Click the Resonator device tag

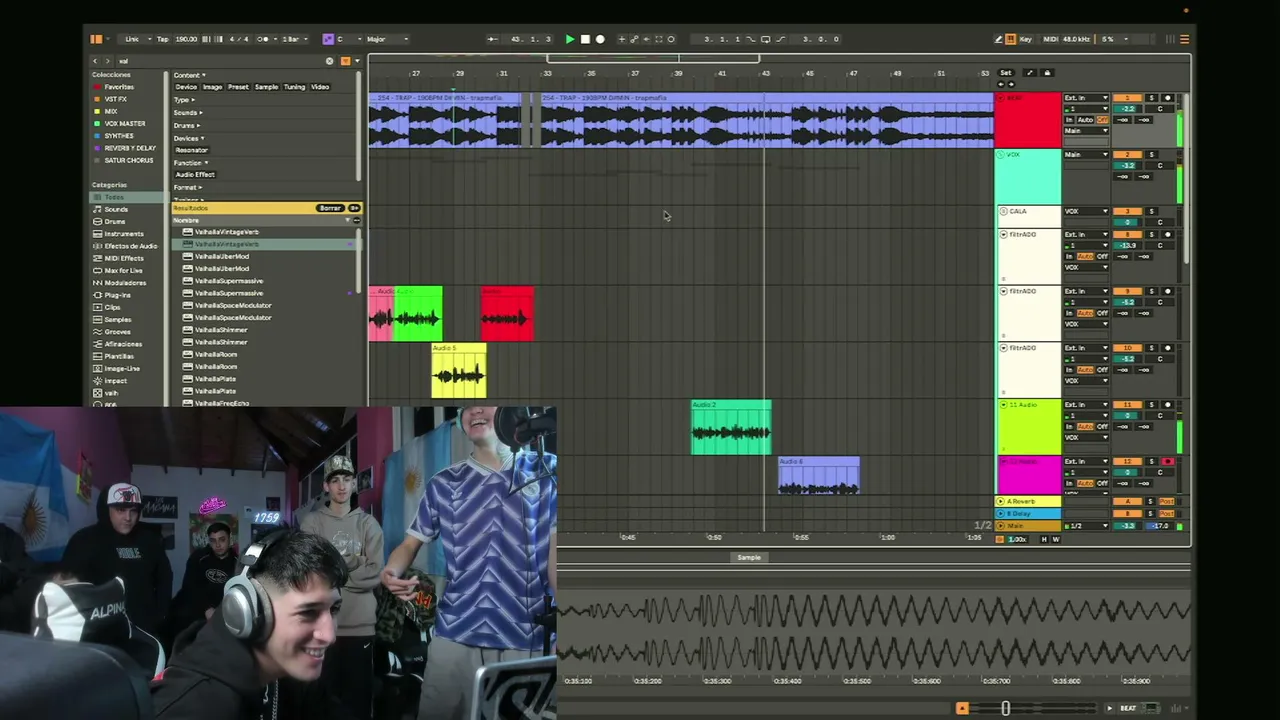tap(191, 150)
